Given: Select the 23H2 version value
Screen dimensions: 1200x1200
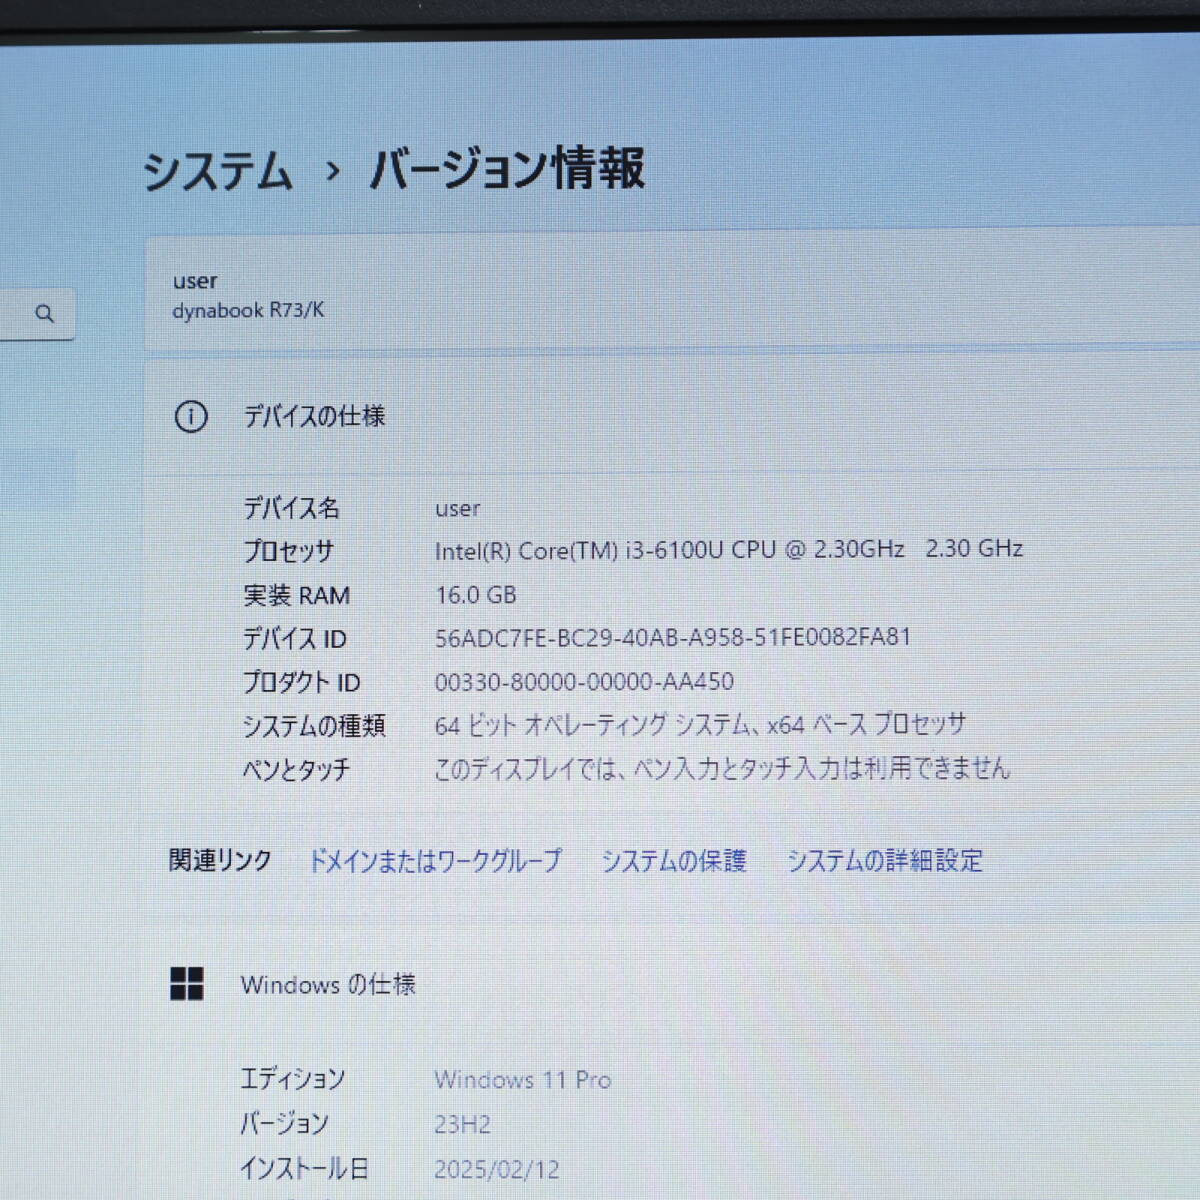Looking at the screenshot, I should (x=462, y=1125).
